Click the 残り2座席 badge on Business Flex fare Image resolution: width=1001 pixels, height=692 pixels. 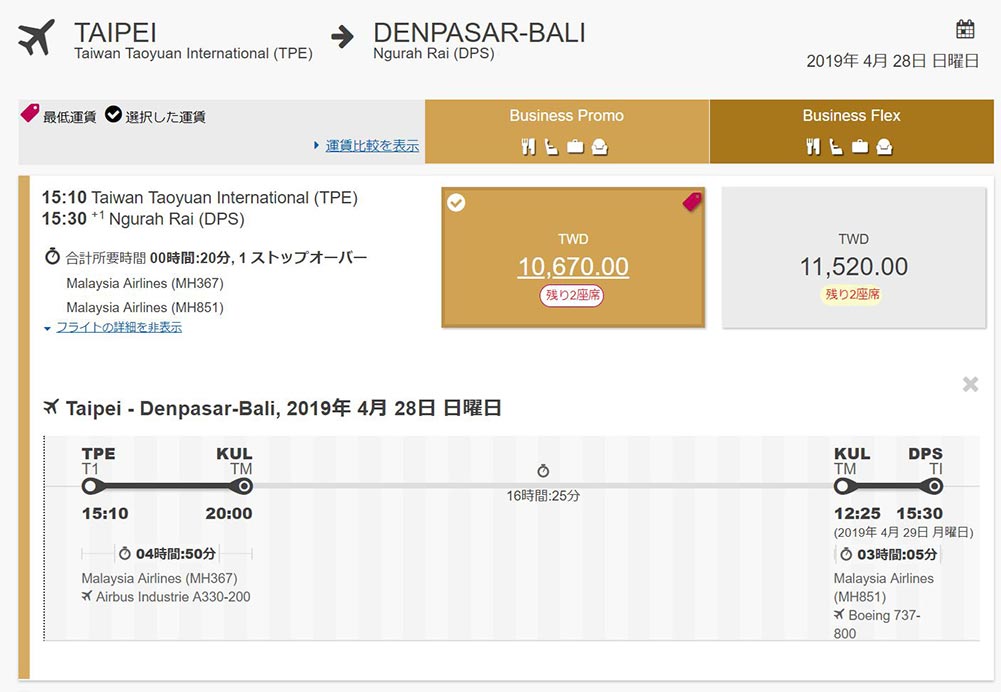click(x=852, y=294)
